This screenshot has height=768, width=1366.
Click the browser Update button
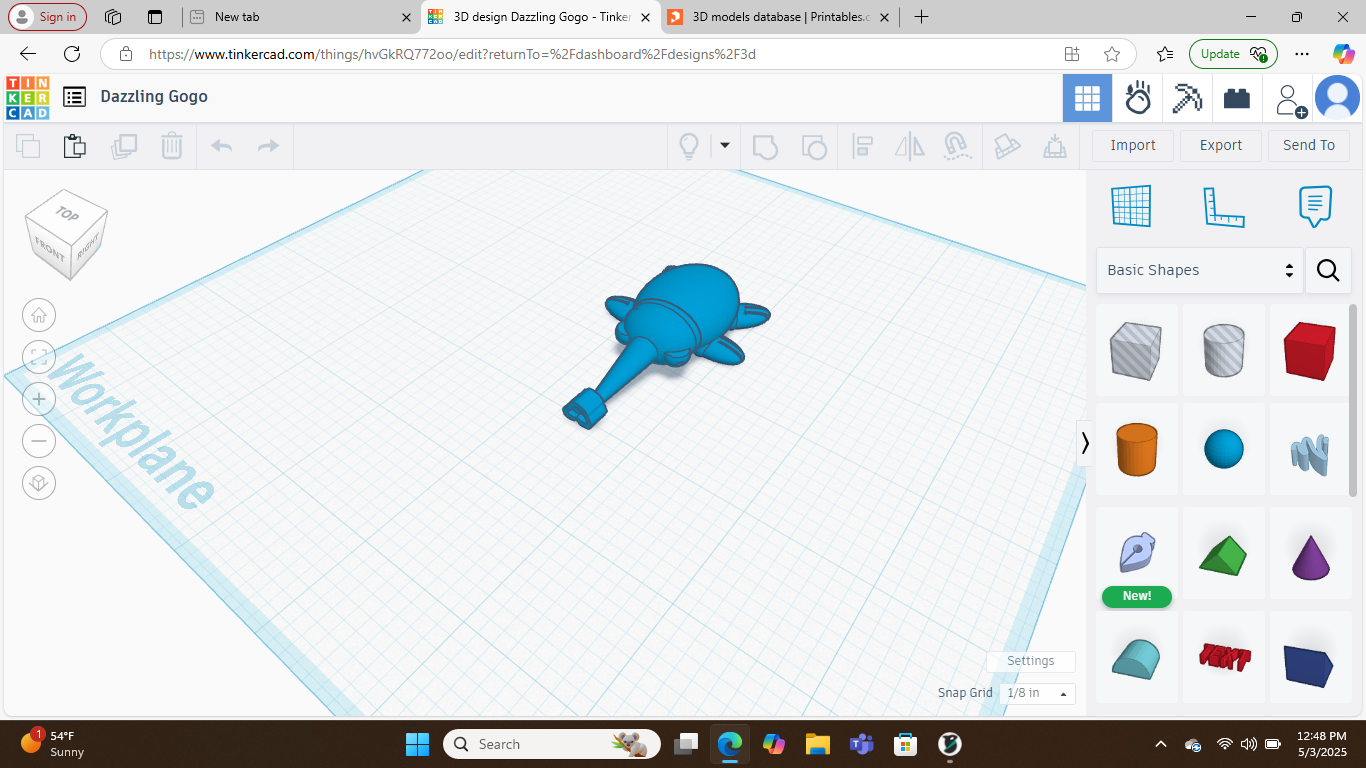1233,54
